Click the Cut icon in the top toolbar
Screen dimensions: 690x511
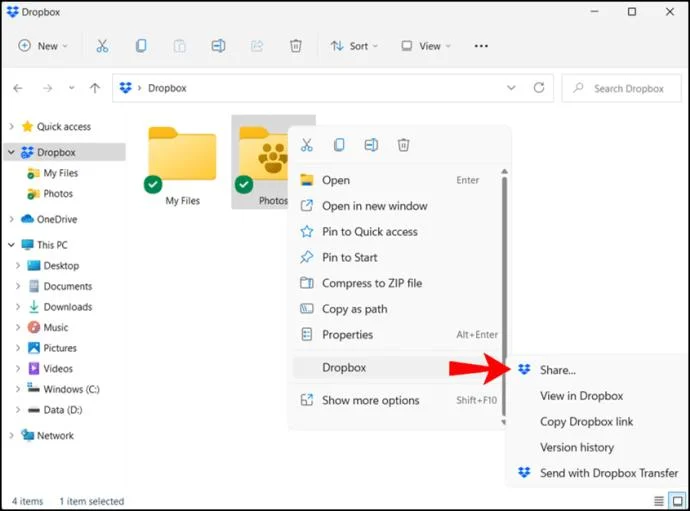(x=102, y=46)
